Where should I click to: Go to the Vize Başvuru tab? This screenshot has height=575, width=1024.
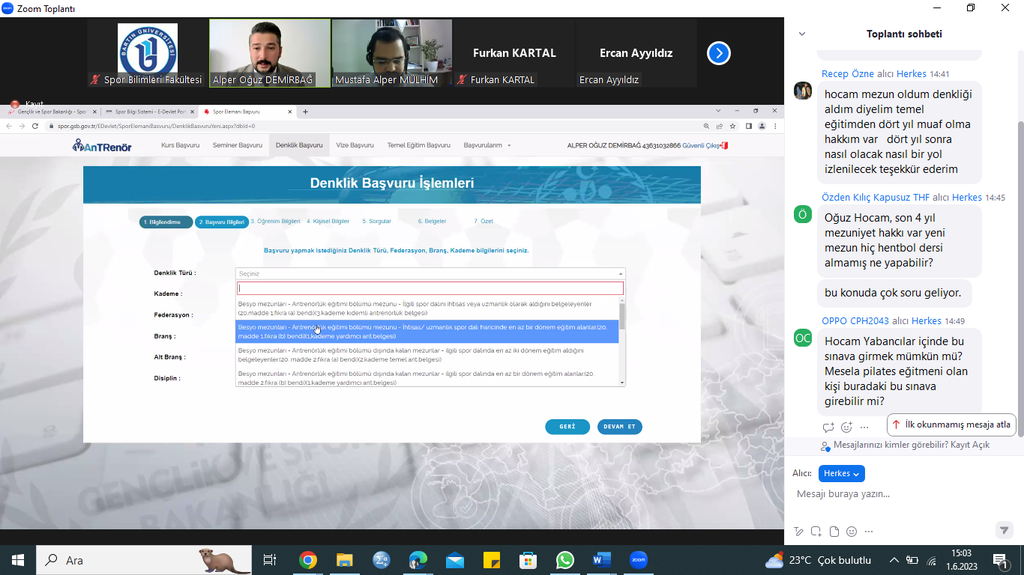(355, 145)
